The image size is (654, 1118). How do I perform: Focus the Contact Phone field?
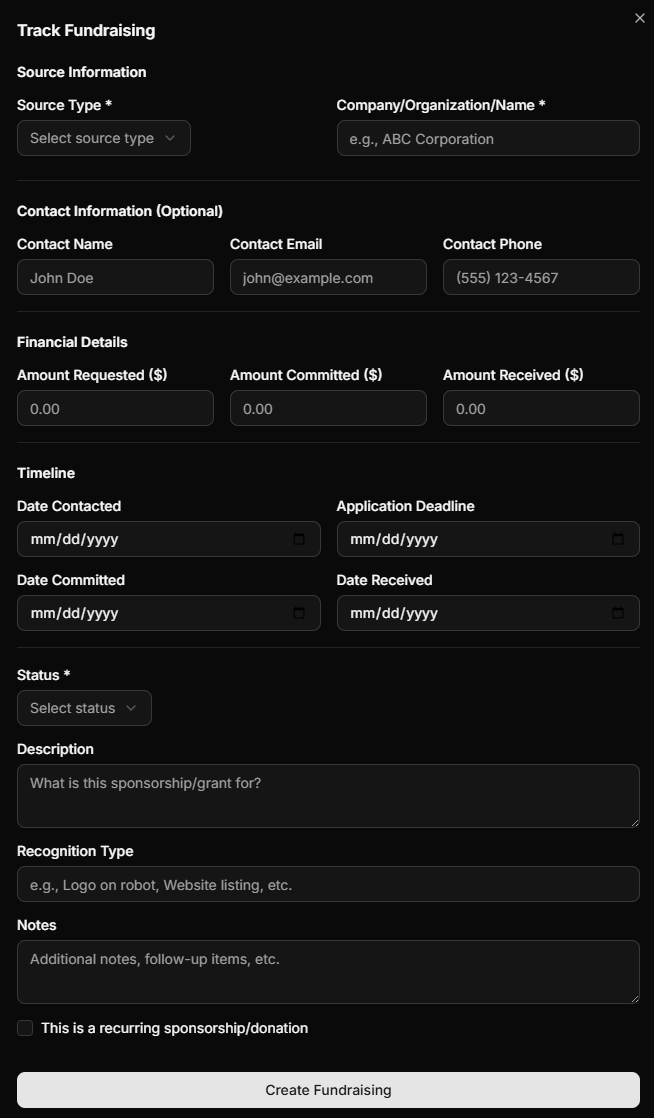tap(541, 278)
